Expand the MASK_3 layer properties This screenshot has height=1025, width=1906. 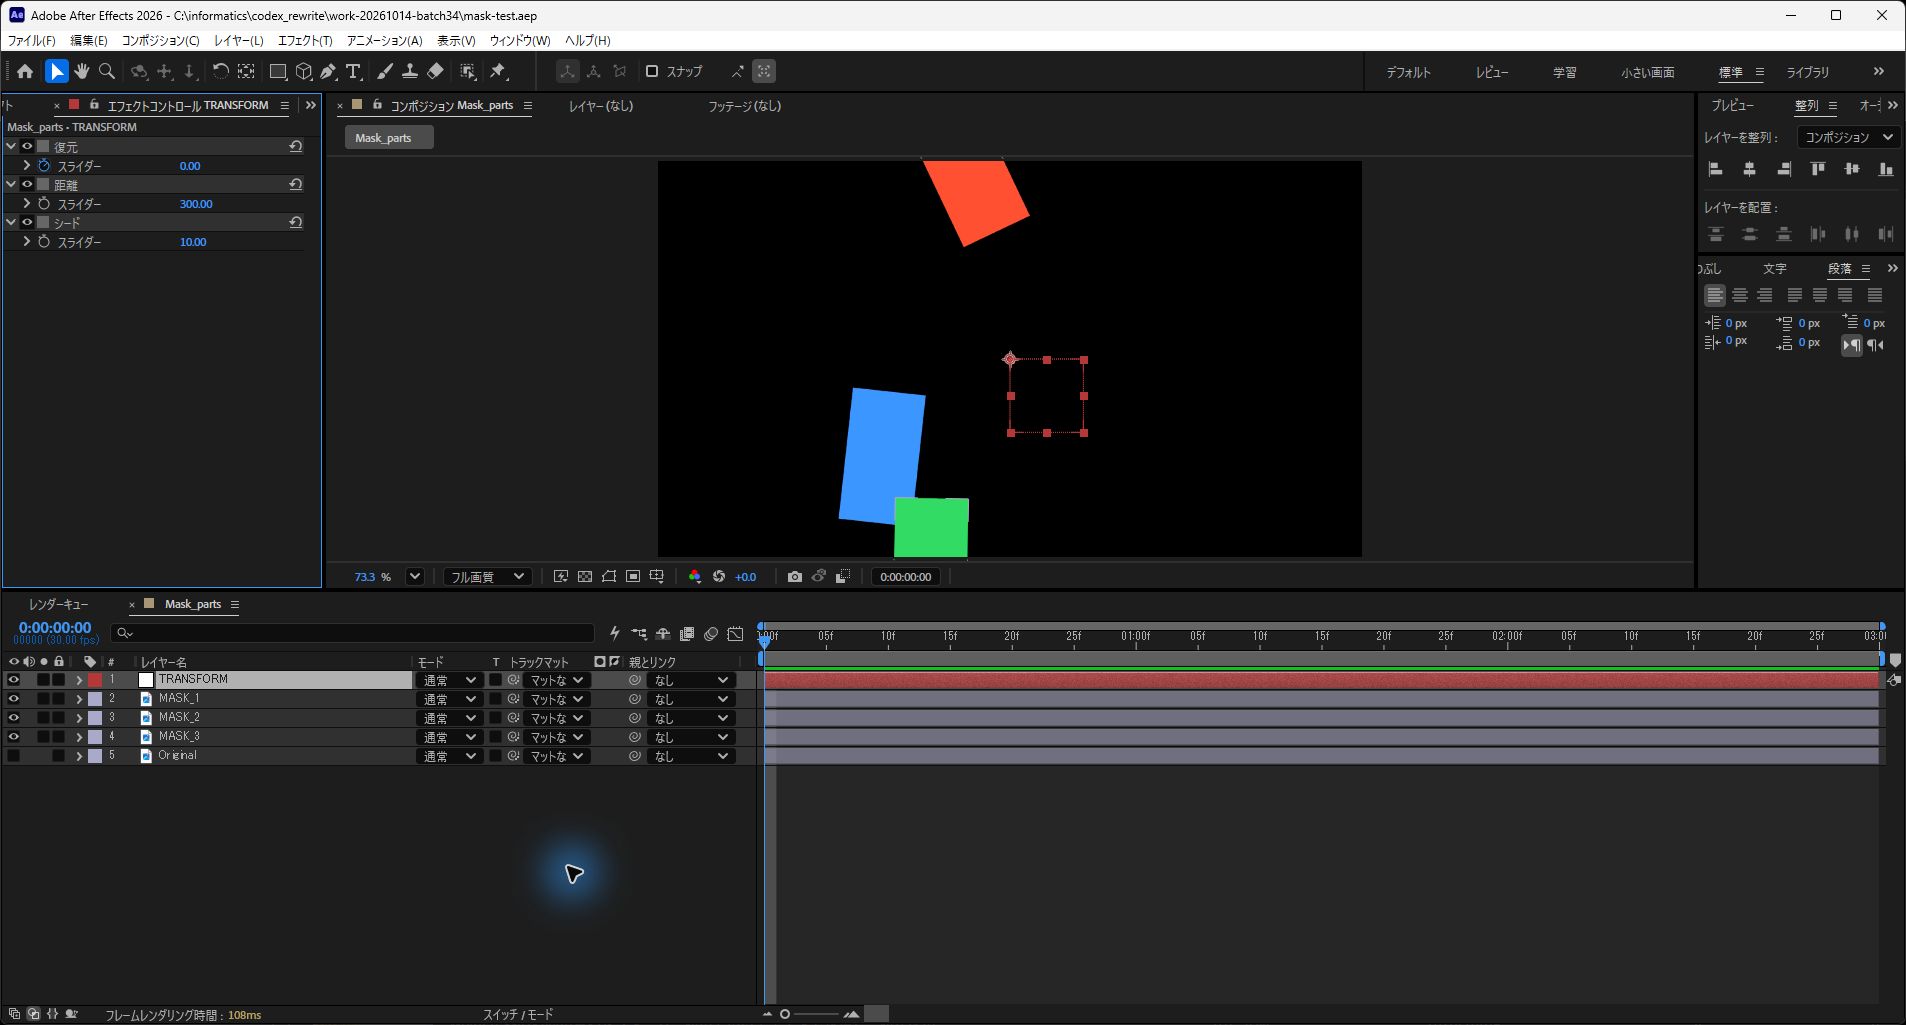[x=79, y=737]
